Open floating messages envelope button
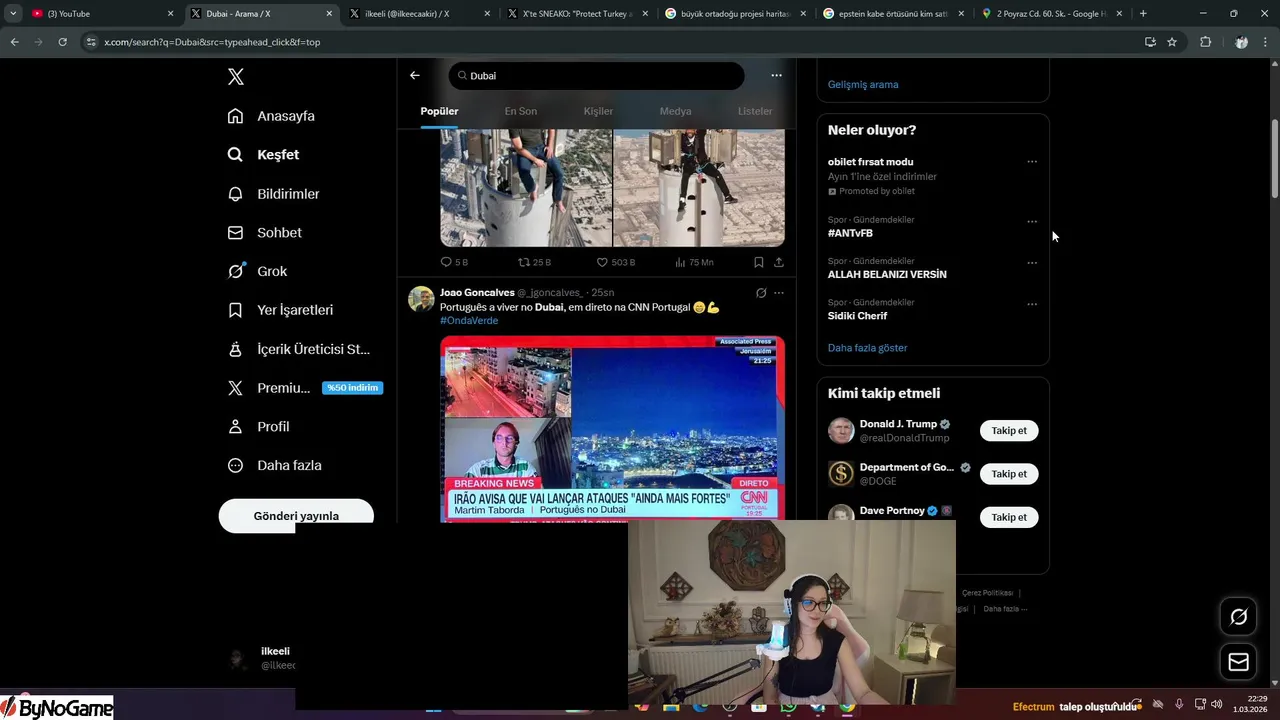This screenshot has height=720, width=1280. click(1238, 662)
